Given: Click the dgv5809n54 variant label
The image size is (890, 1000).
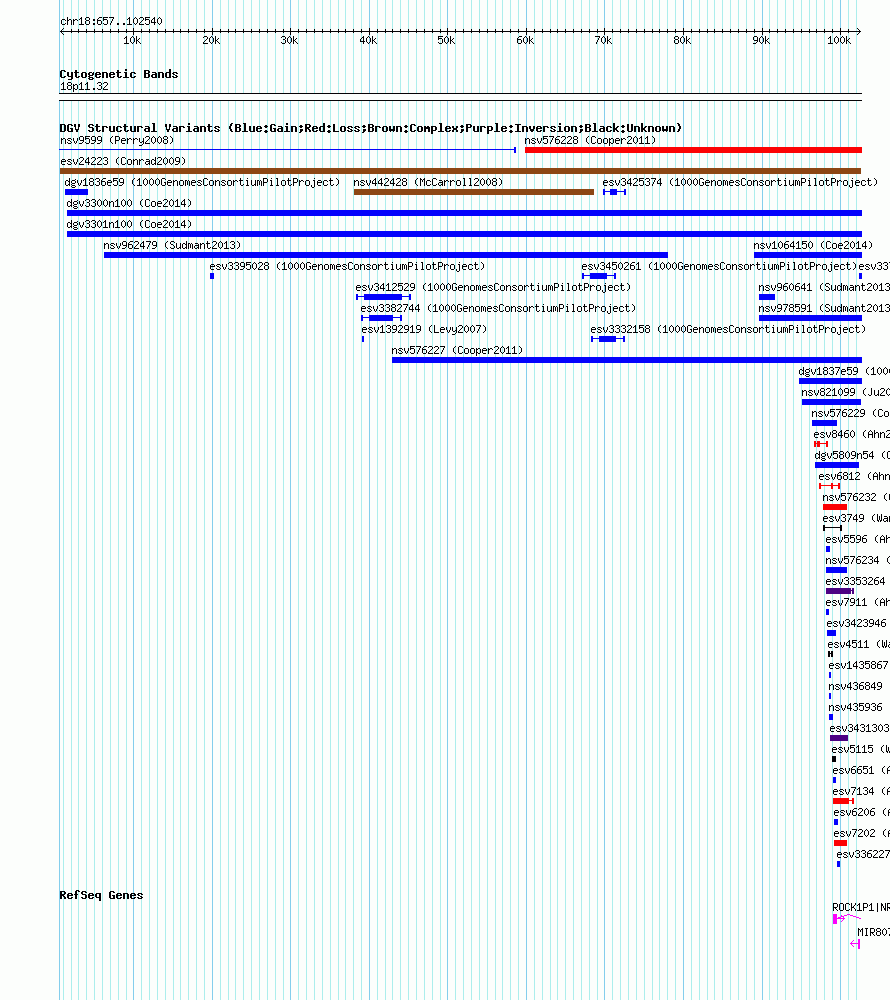Looking at the screenshot, I should point(852,456).
